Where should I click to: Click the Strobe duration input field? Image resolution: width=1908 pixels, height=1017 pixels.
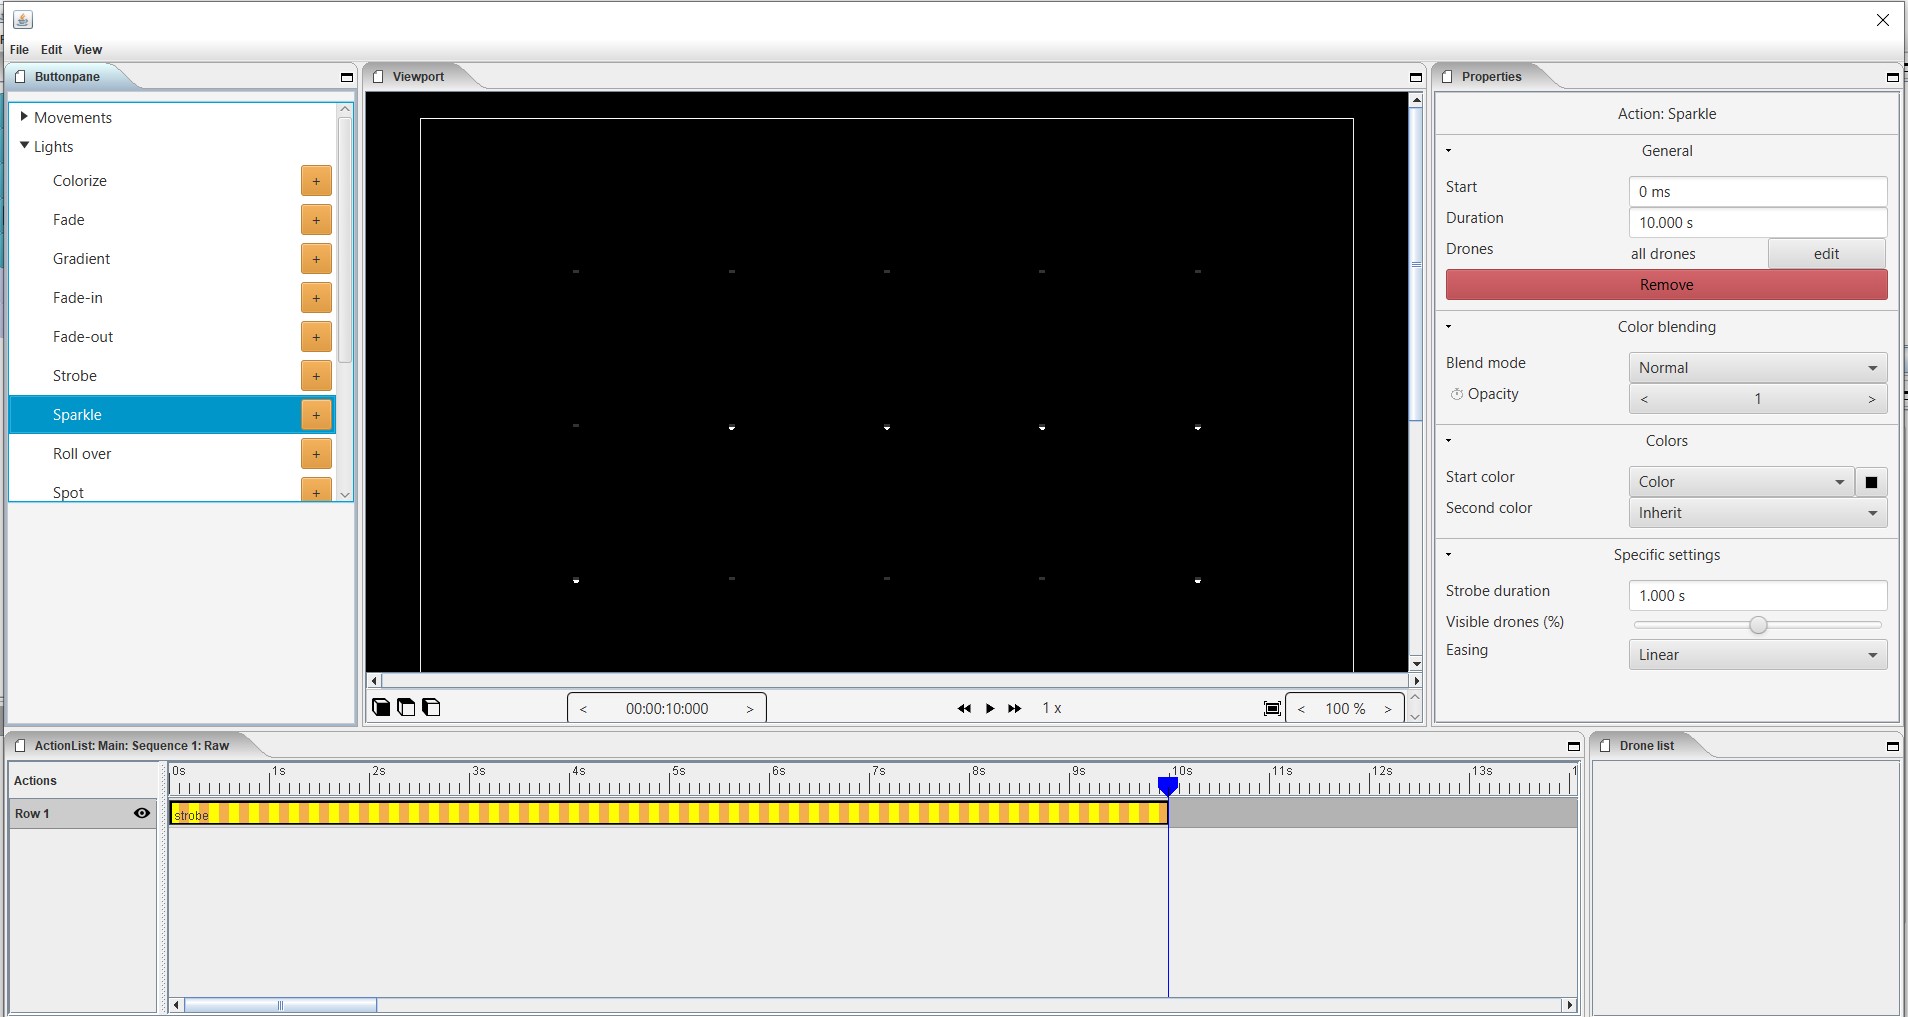coord(1758,596)
